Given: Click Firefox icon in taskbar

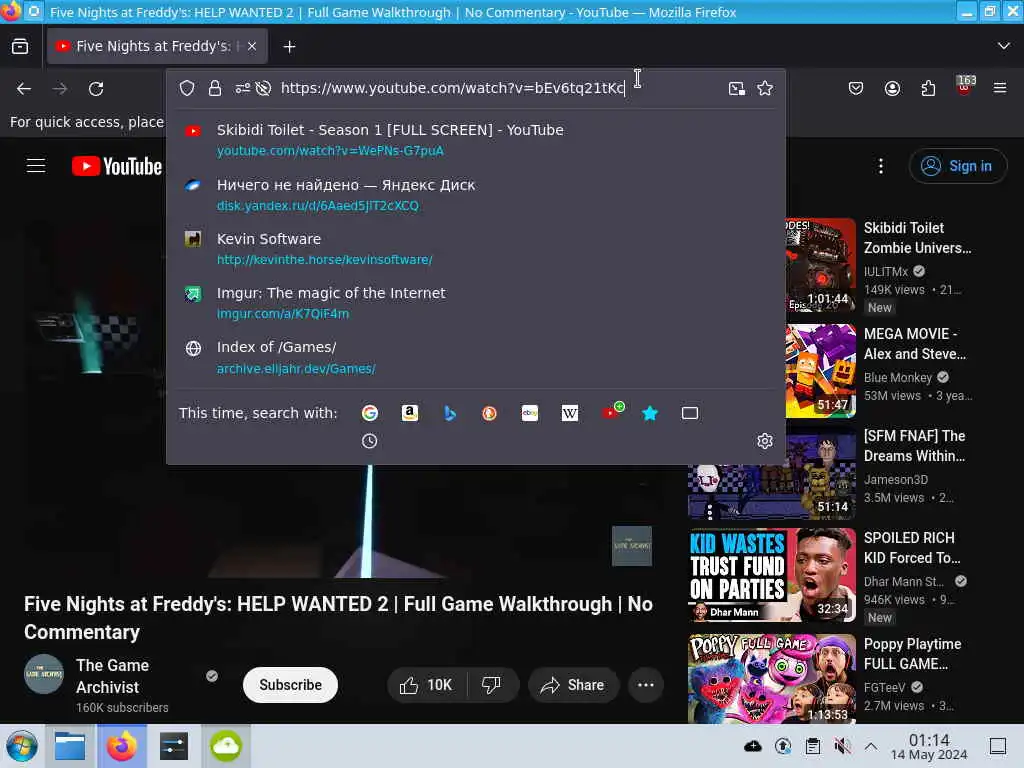Looking at the screenshot, I should click(122, 746).
